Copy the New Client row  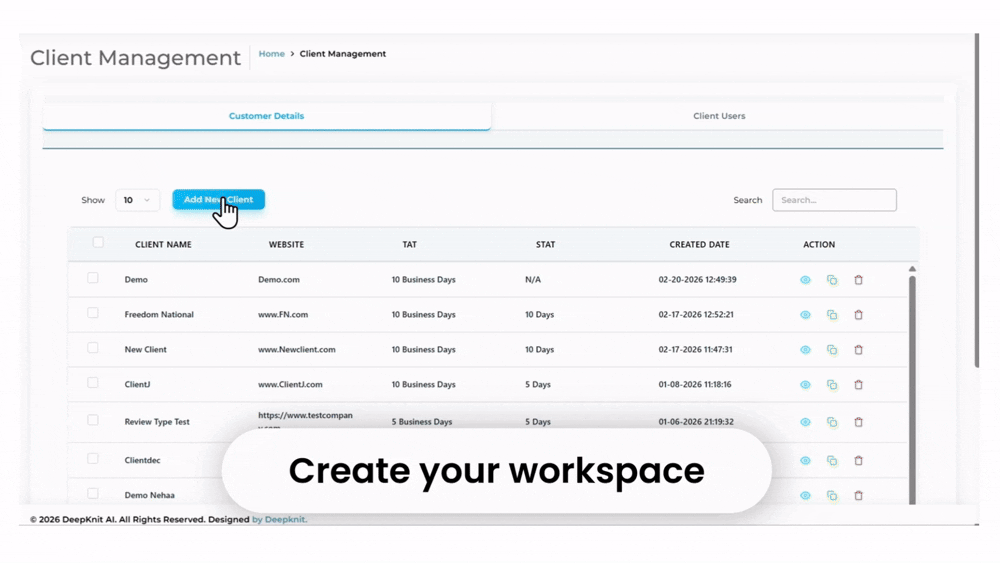(832, 350)
